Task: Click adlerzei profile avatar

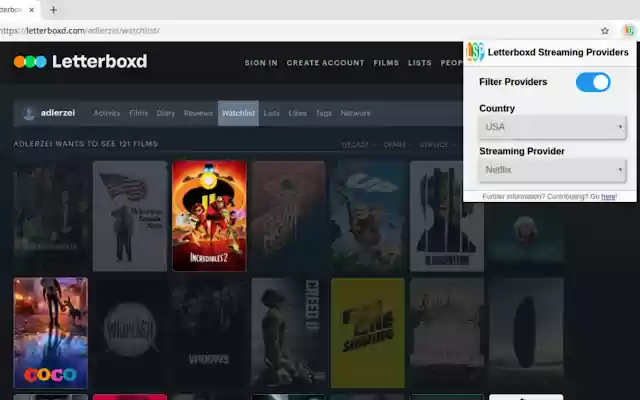Action: (29, 113)
